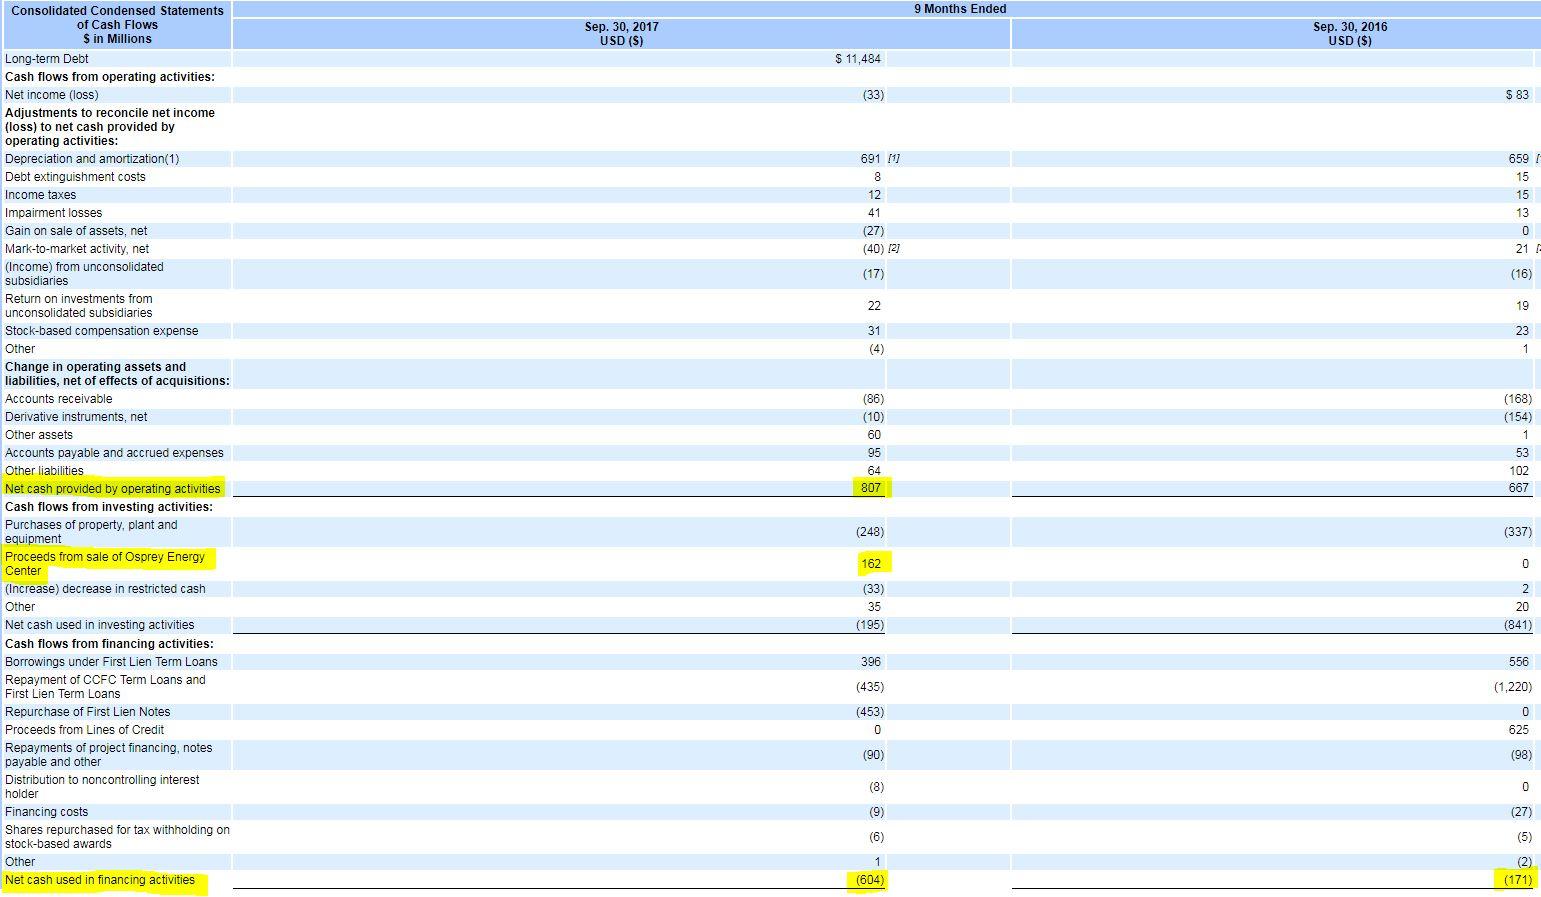Image resolution: width=1541 pixels, height=897 pixels.
Task: Open footnote [1] beside the 691 depreciation value
Action: (x=894, y=159)
